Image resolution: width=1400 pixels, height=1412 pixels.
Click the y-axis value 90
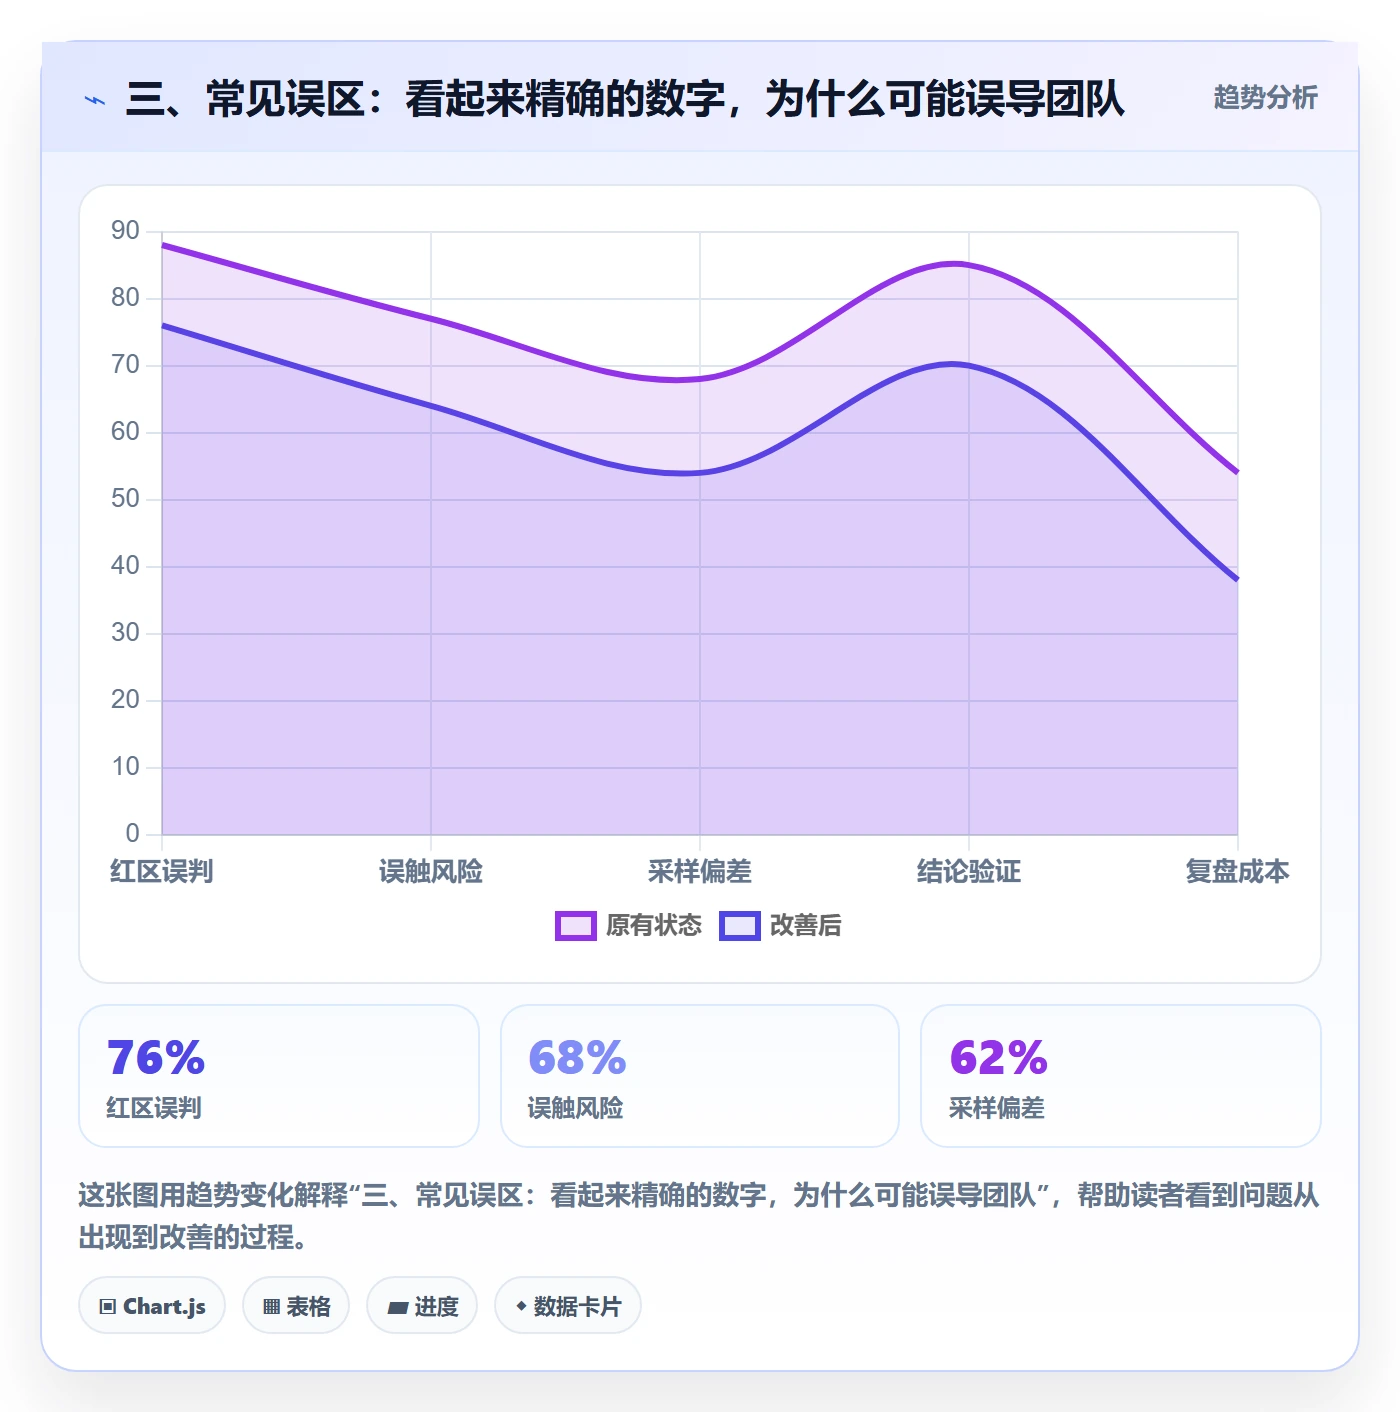click(x=125, y=231)
